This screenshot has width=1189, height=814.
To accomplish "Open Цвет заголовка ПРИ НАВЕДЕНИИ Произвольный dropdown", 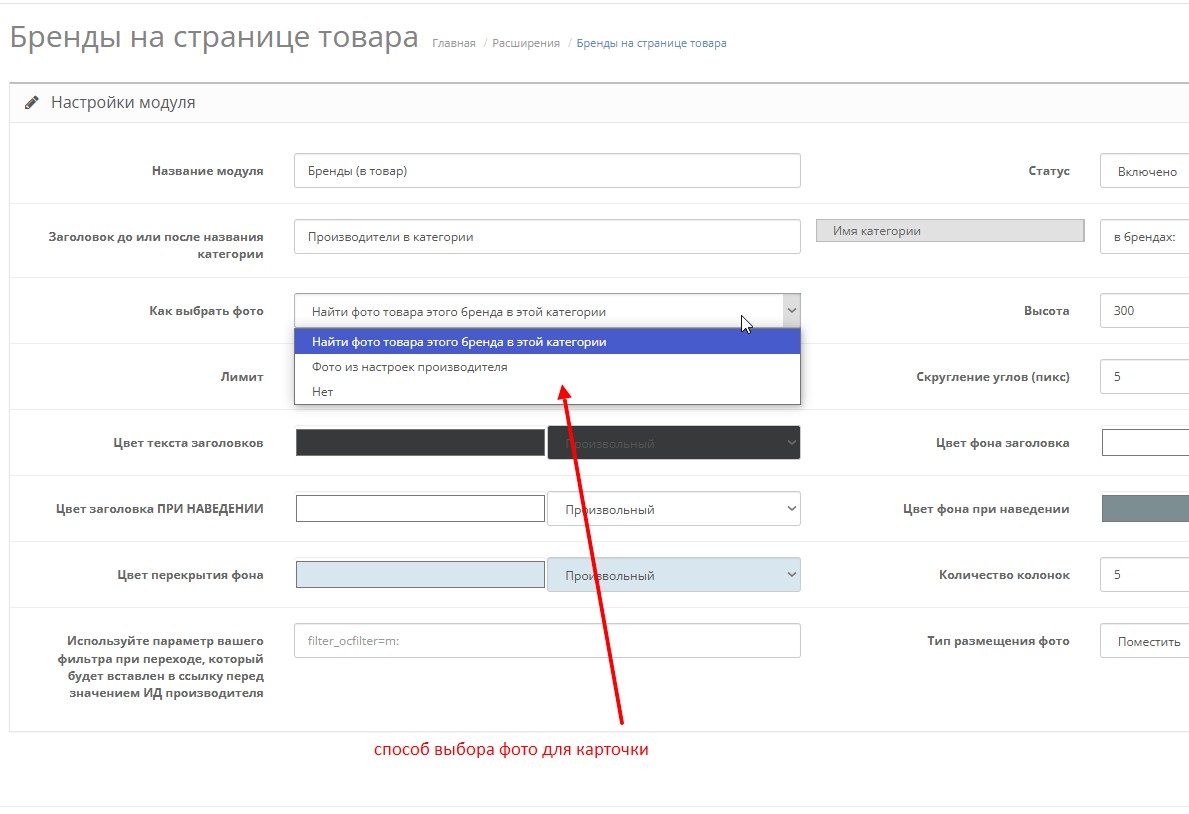I will pyautogui.click(x=673, y=509).
